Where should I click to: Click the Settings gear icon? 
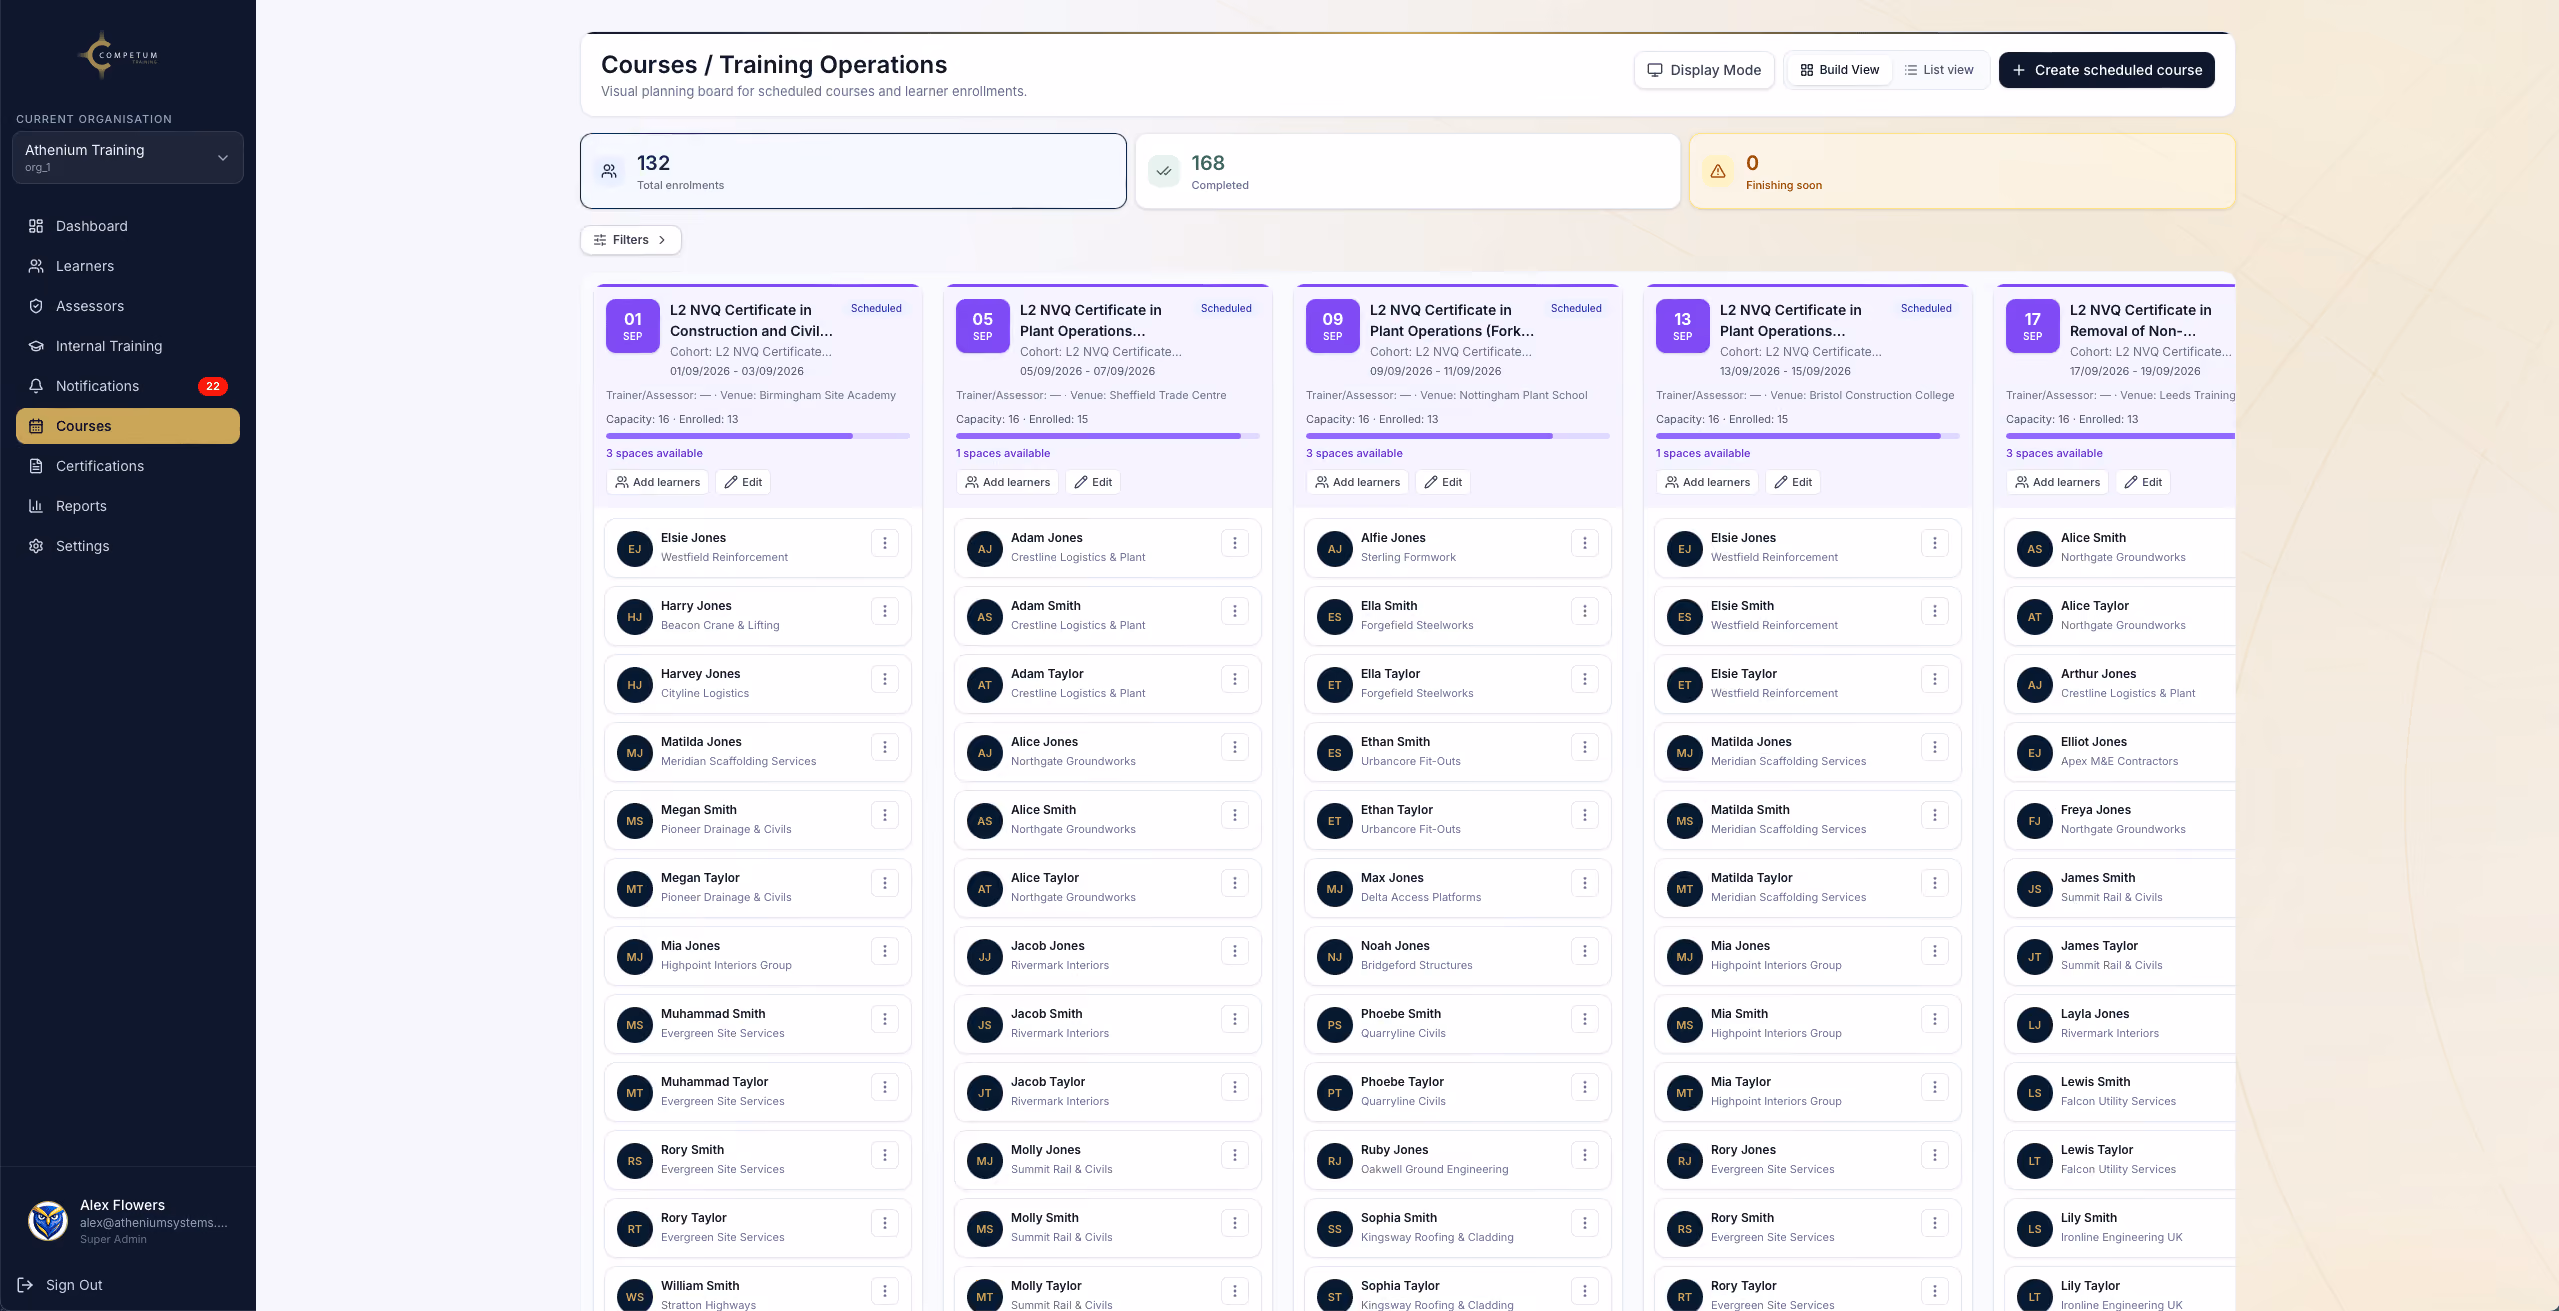(36, 546)
